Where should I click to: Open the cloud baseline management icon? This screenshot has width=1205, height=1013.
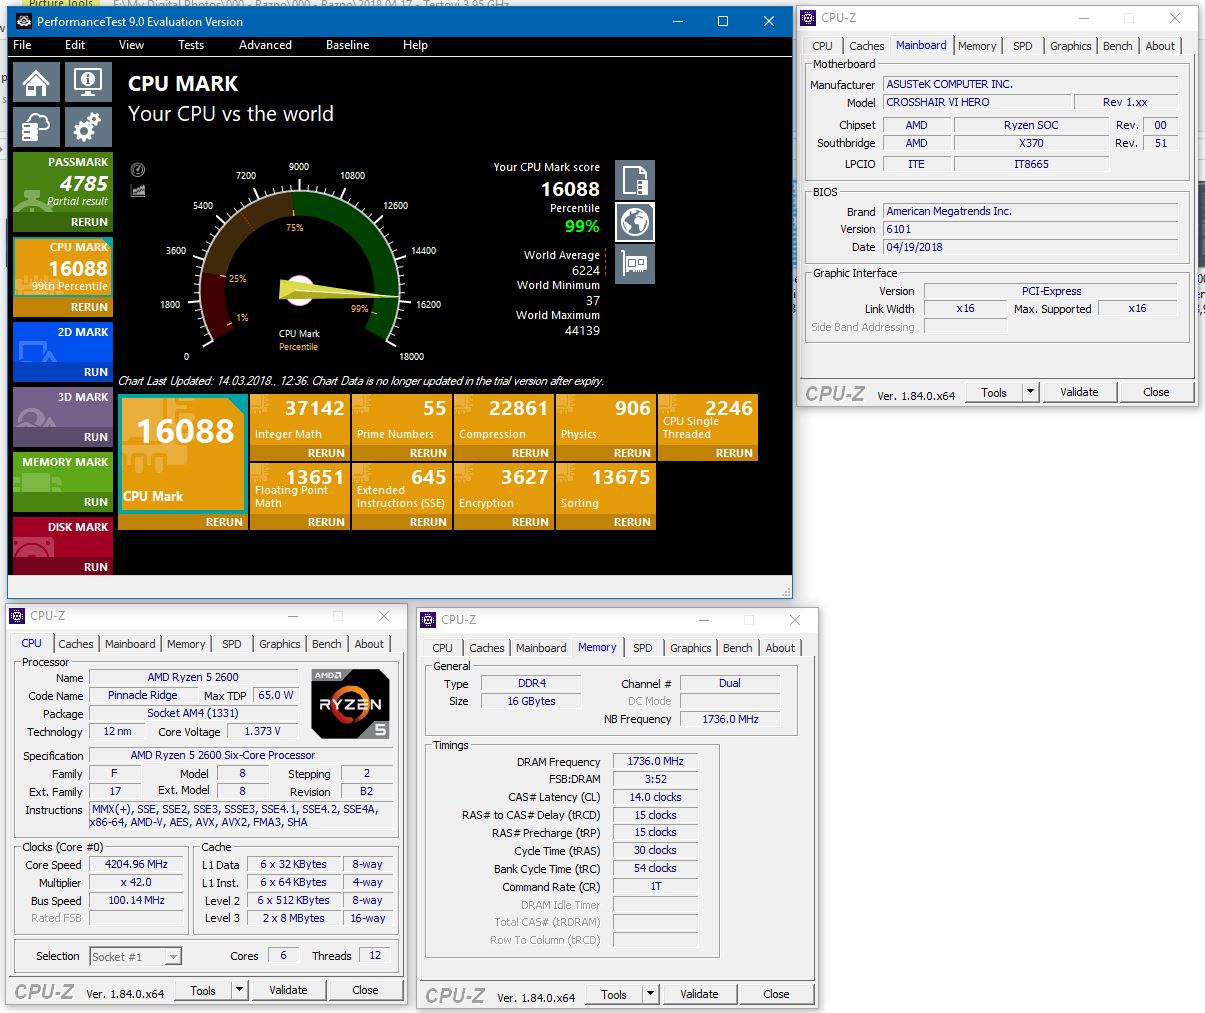[x=37, y=128]
